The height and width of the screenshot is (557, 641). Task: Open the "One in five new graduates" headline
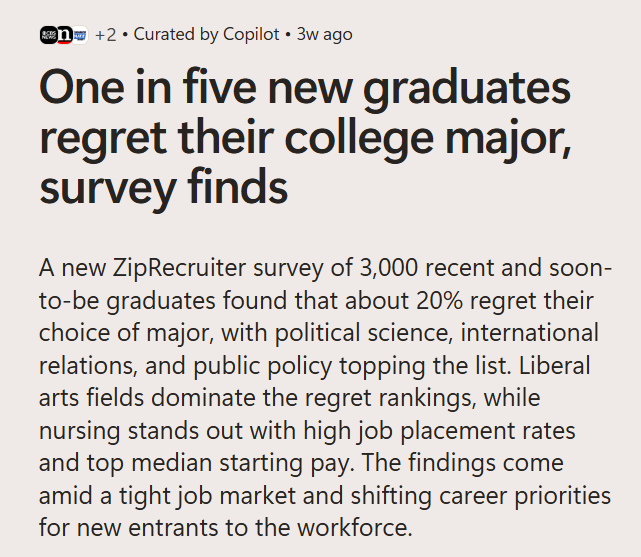(x=305, y=137)
